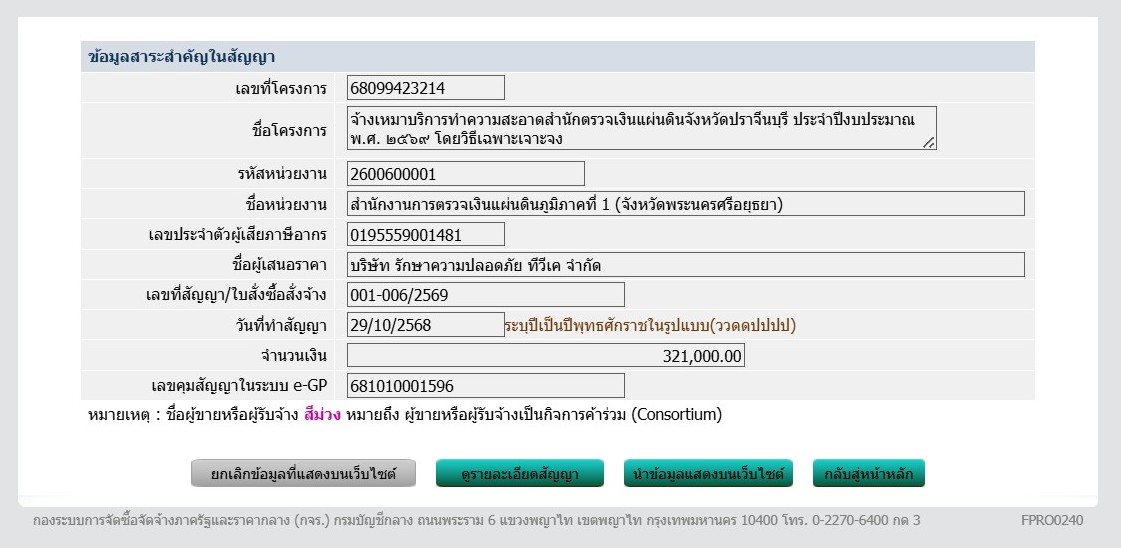Click the รหัสหน่วยงาน label
The width and height of the screenshot is (1121, 548).
282,174
